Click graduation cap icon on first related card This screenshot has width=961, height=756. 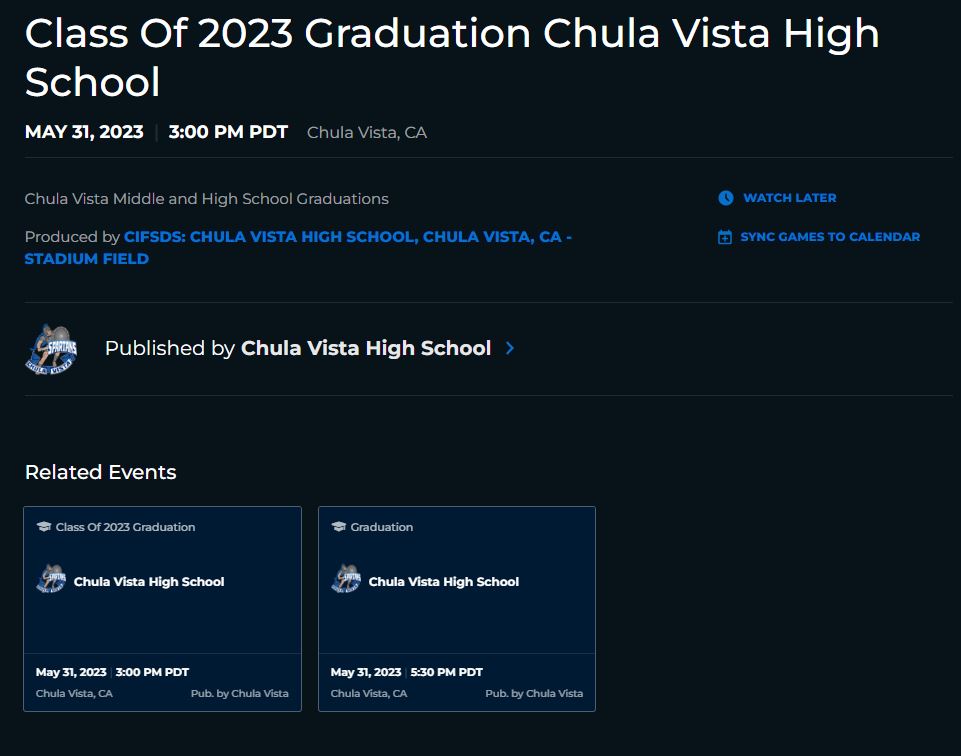(44, 527)
